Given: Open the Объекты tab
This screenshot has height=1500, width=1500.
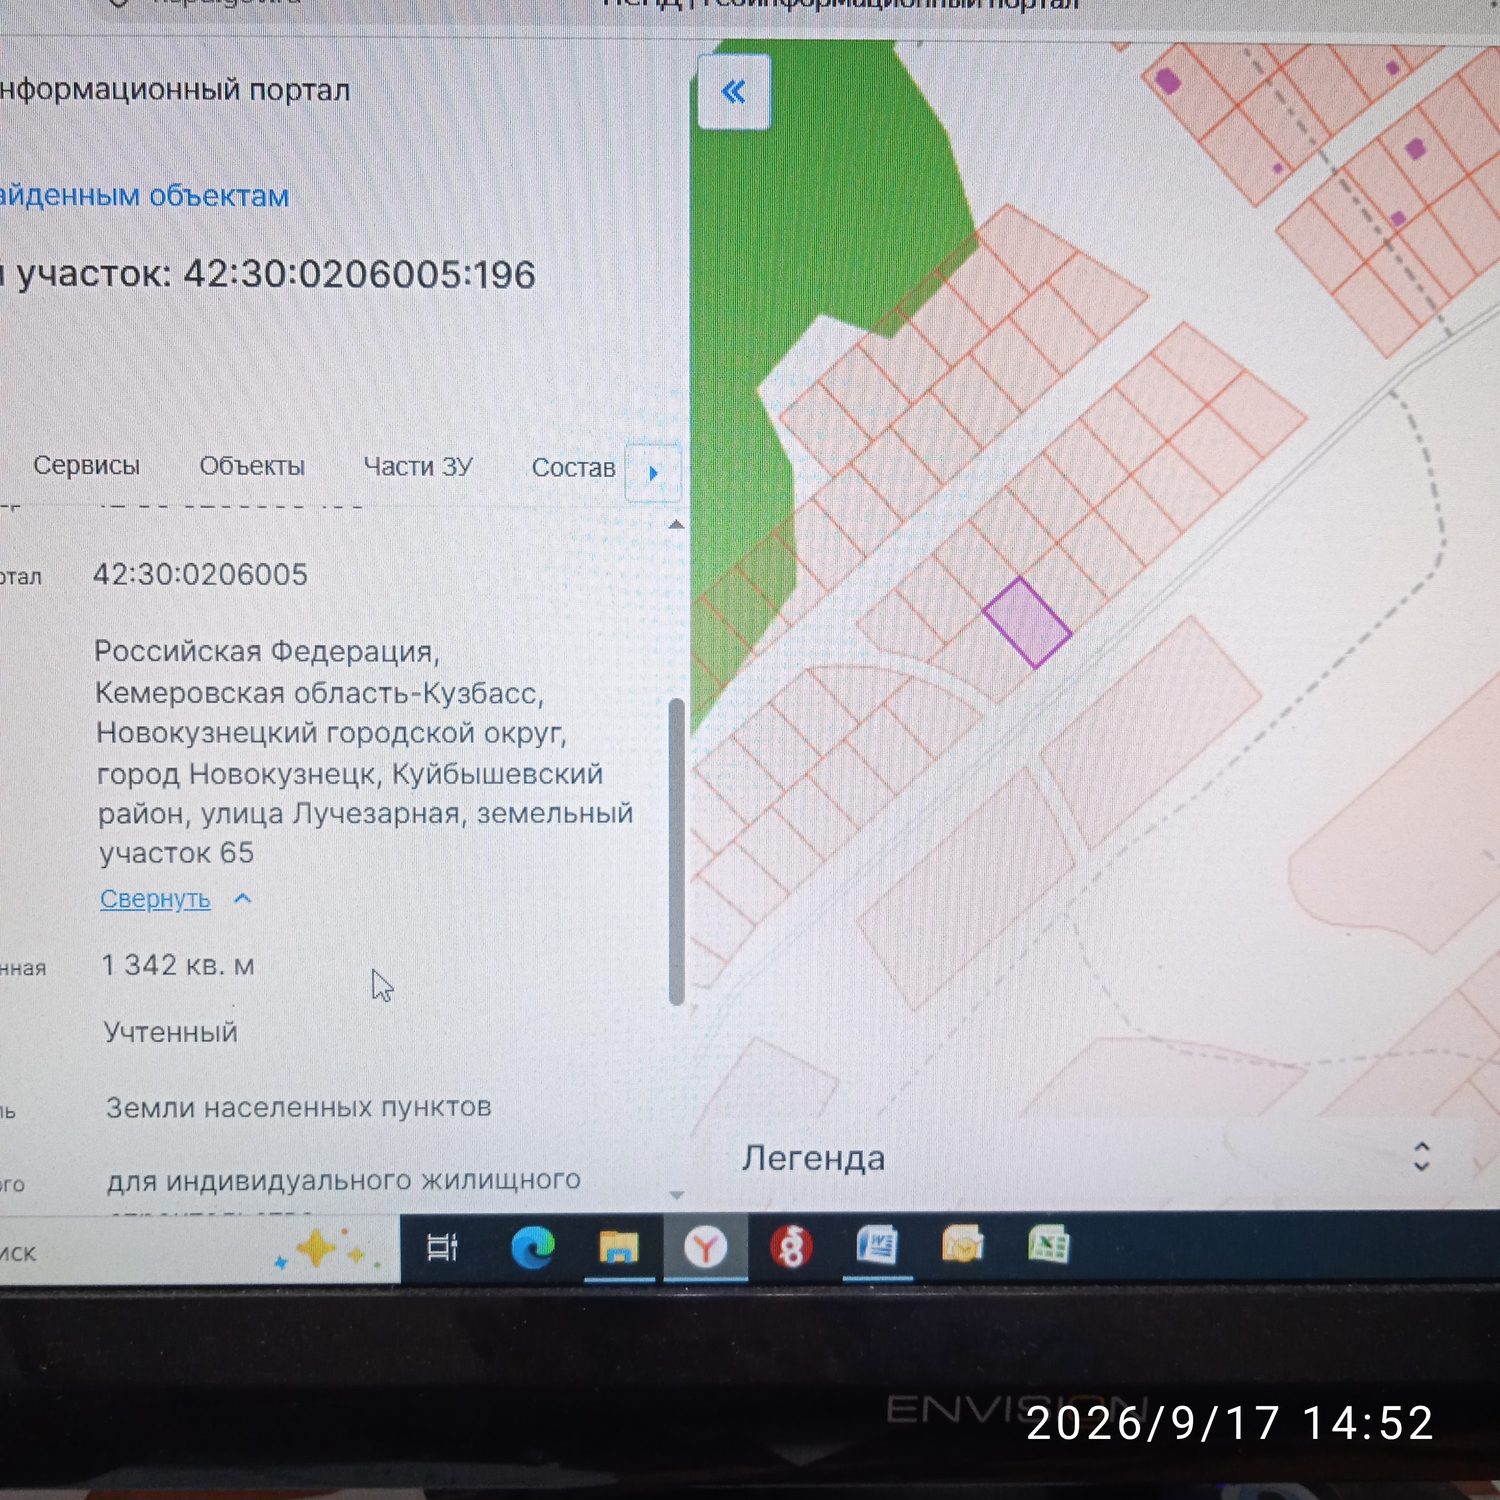Looking at the screenshot, I should (252, 466).
